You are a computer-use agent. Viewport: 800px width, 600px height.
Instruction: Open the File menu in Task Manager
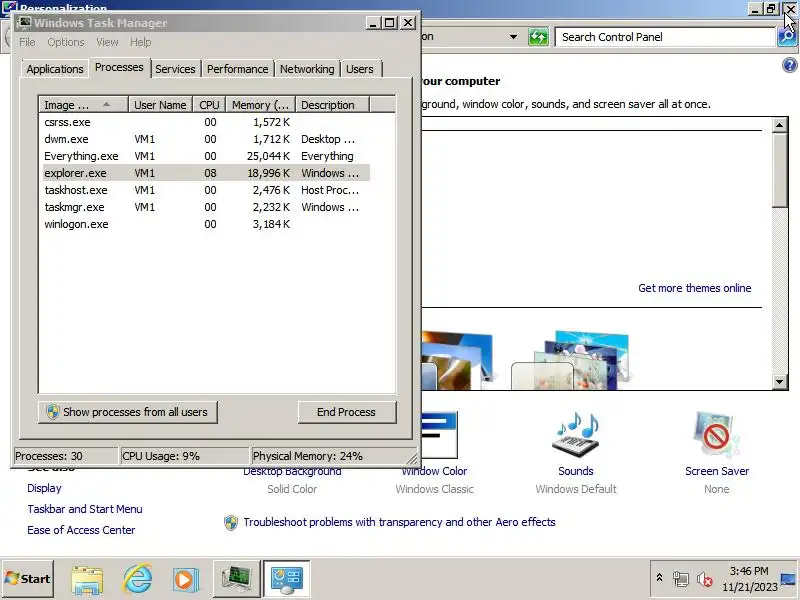(27, 42)
